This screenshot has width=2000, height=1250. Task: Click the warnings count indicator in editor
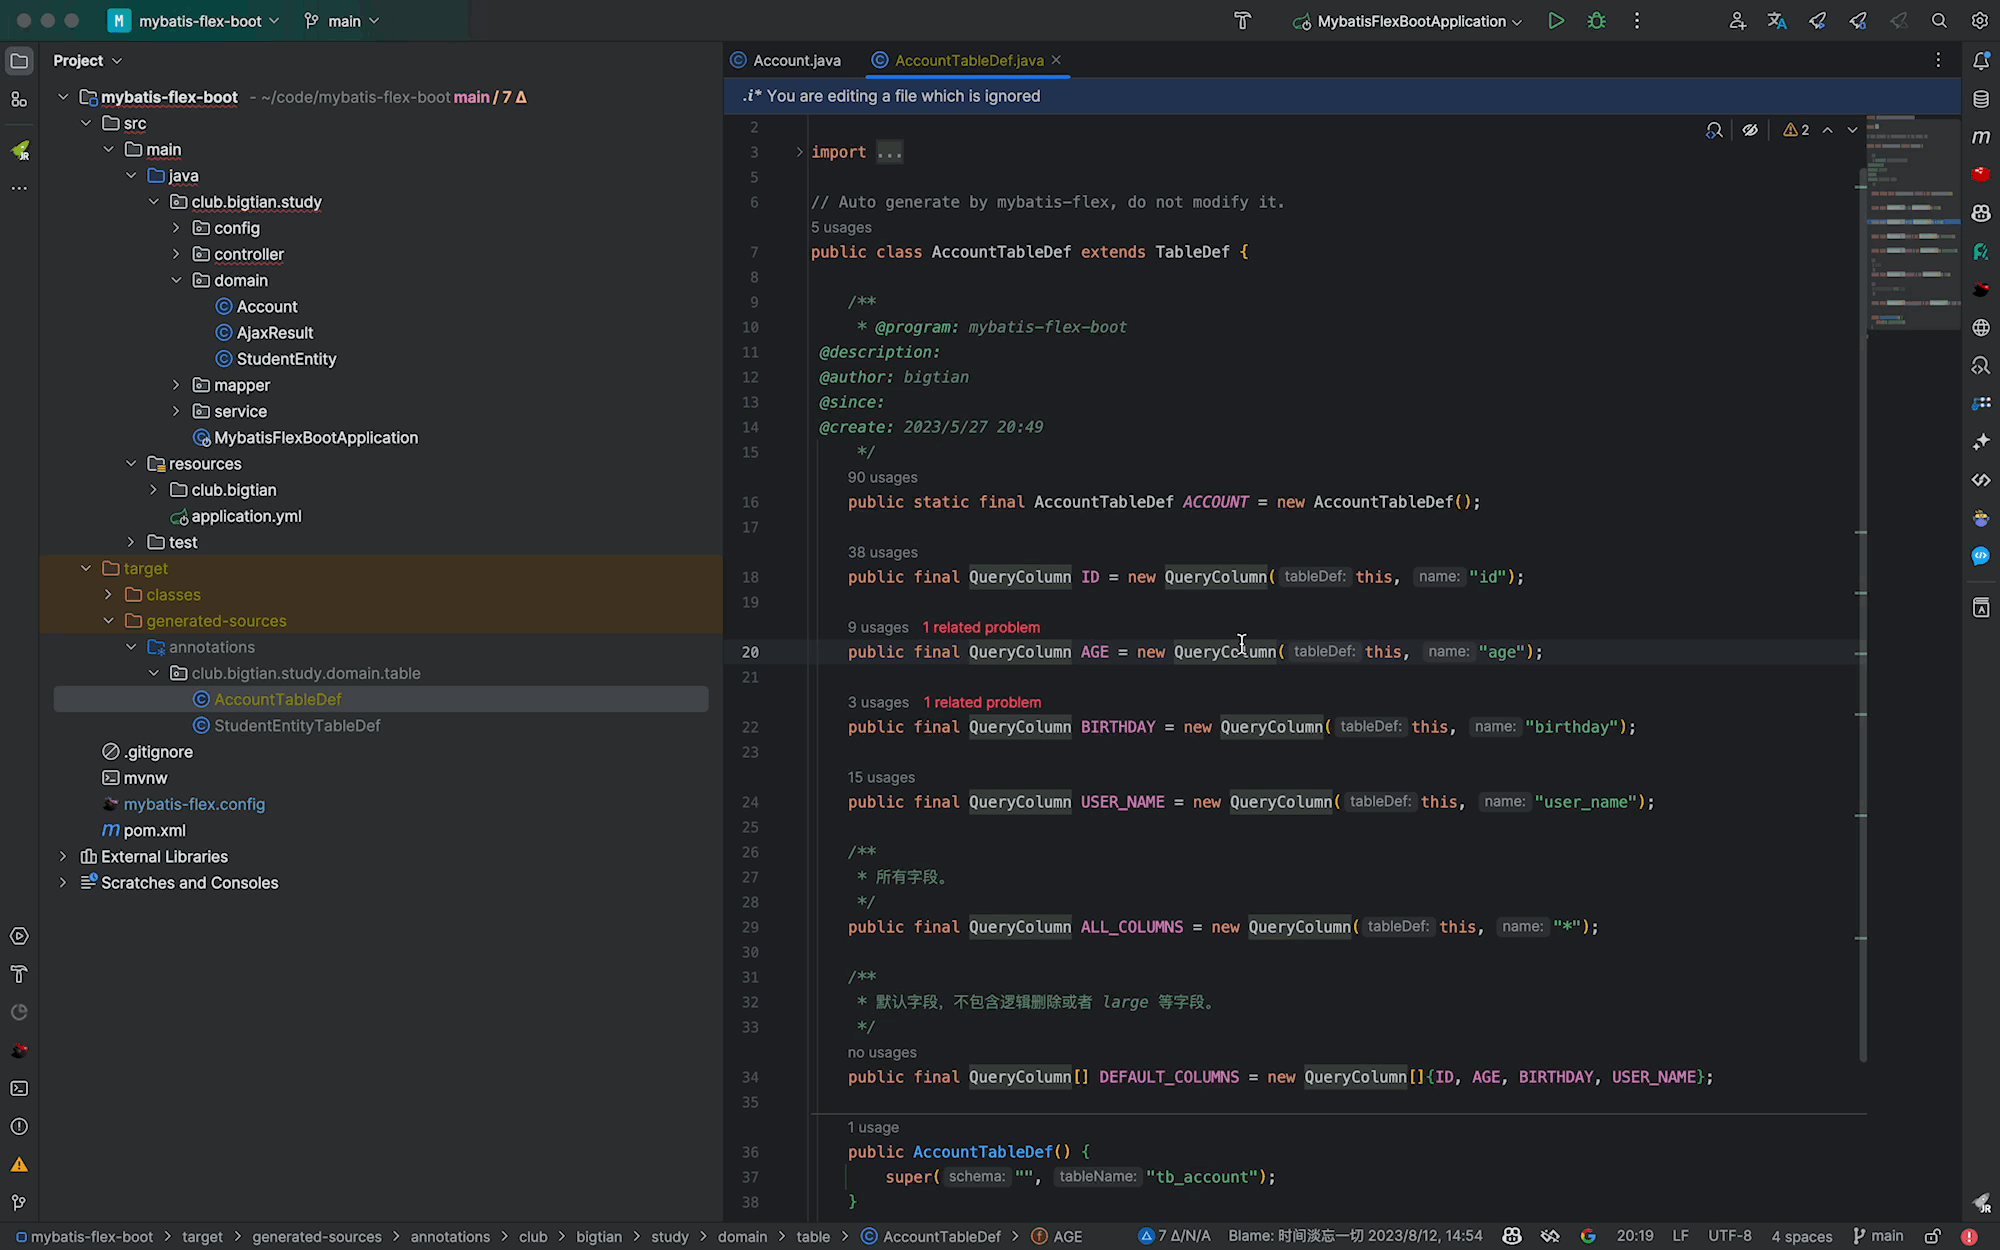click(1797, 130)
